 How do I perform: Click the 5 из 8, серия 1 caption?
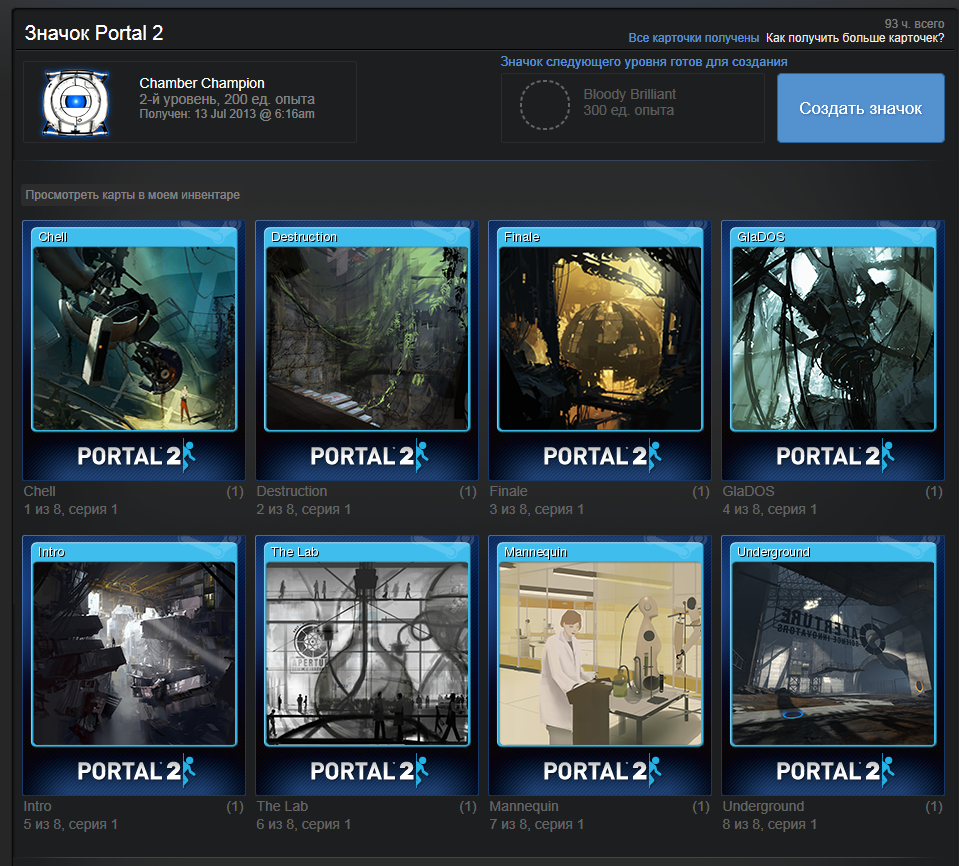point(70,824)
